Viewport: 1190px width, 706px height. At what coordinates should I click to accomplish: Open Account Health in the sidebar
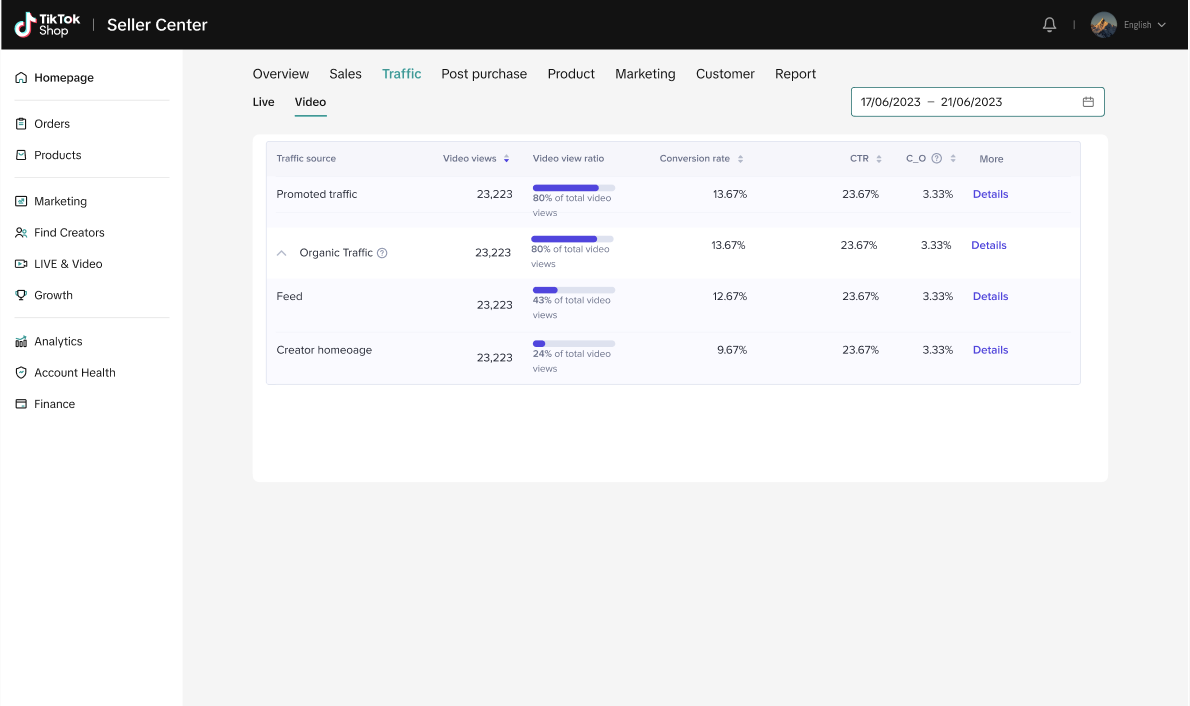tap(74, 373)
